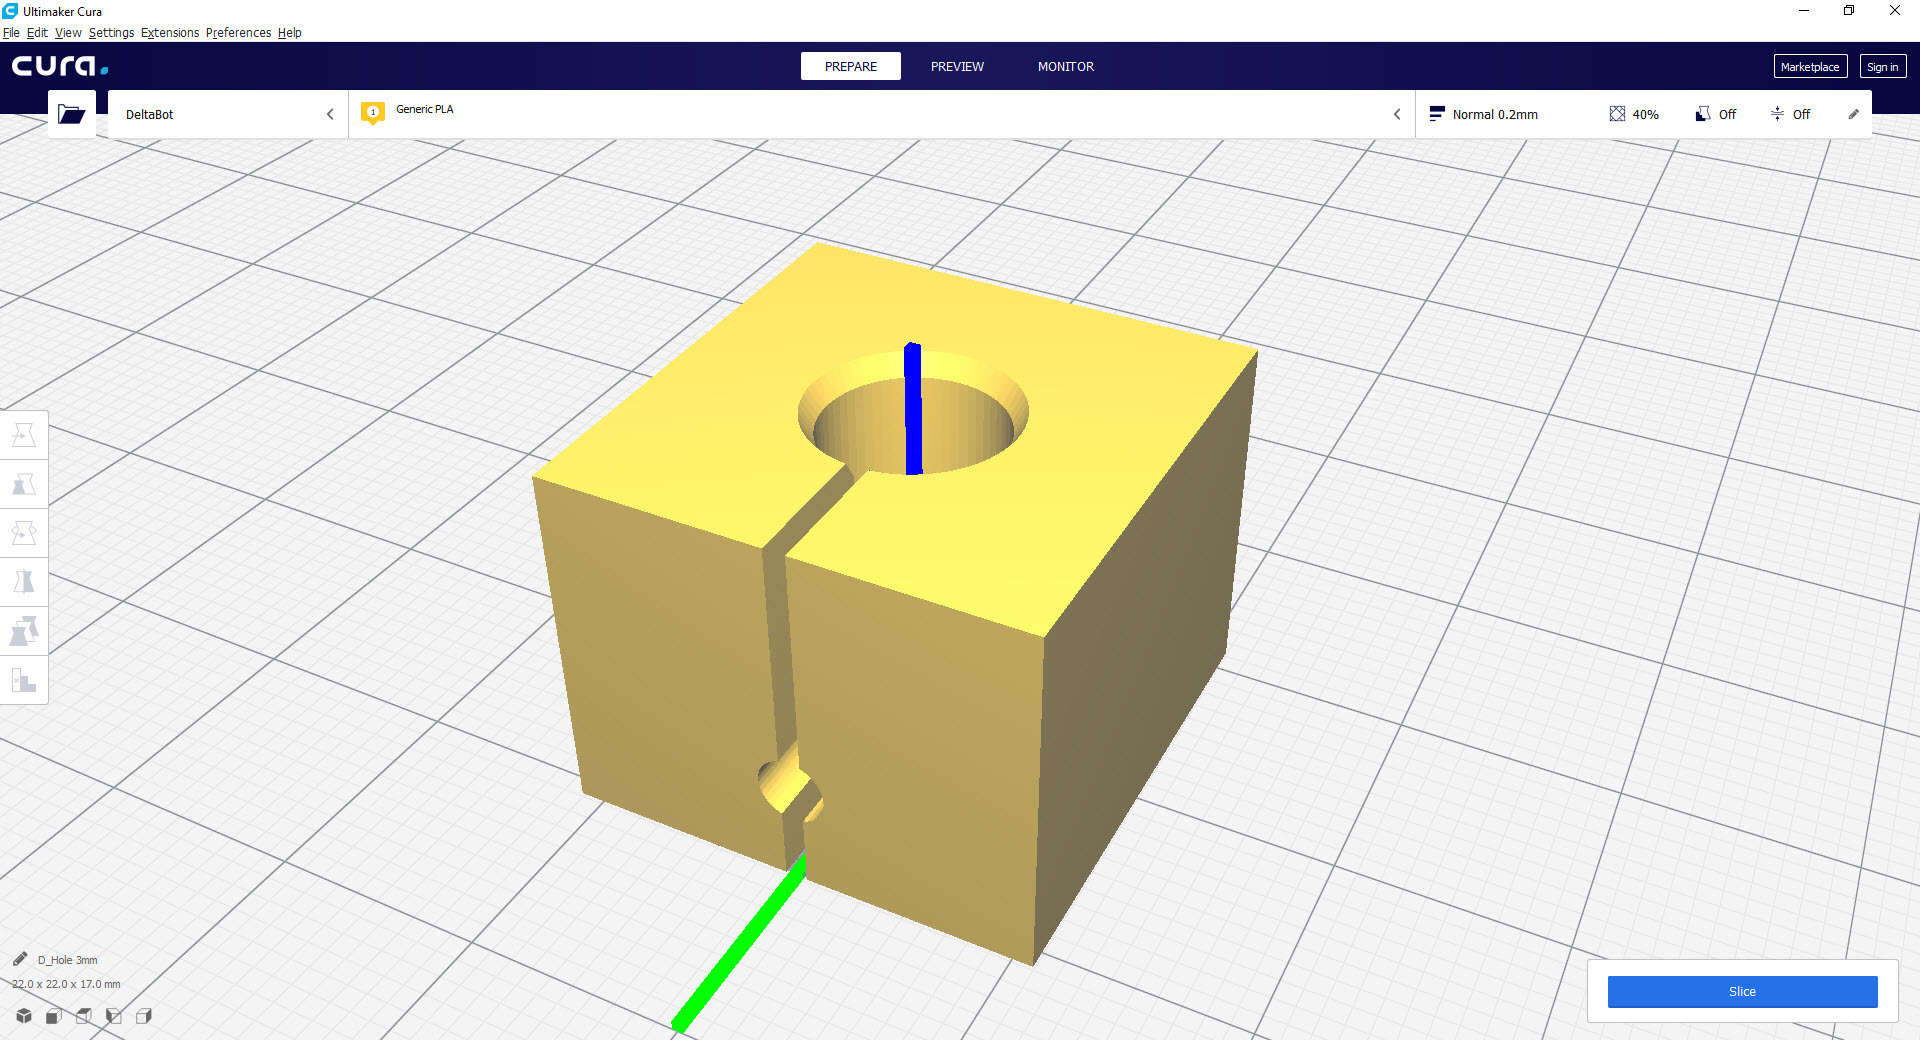Expand the DeltaBot printer selector

[229, 114]
